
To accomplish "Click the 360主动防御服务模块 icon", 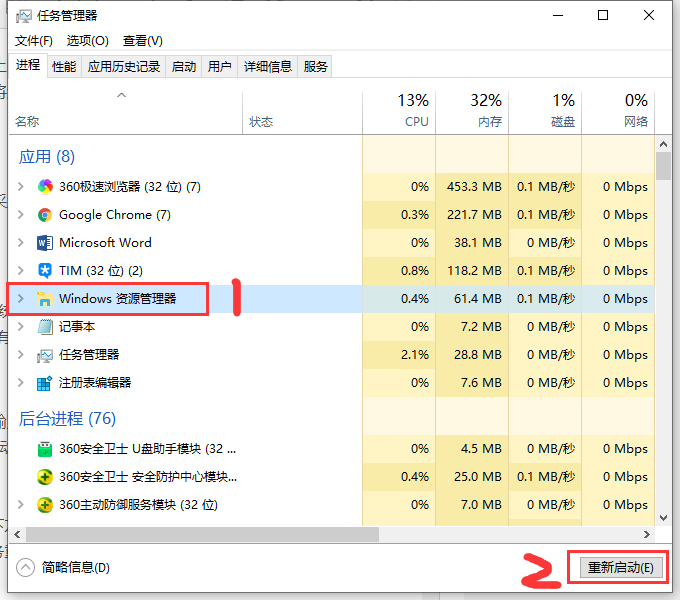I will tap(45, 505).
